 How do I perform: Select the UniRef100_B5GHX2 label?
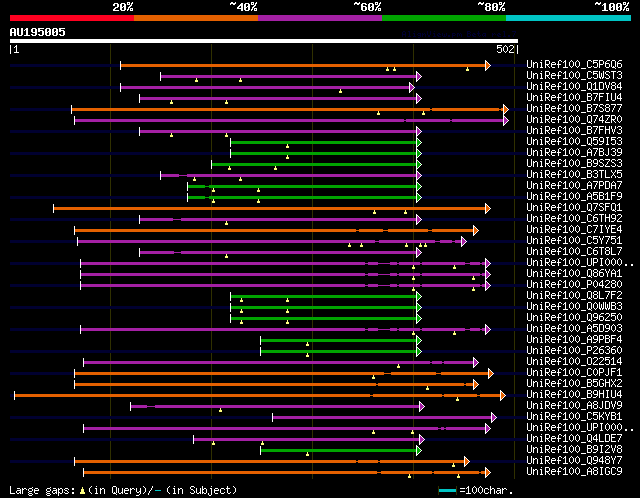pyautogui.click(x=574, y=384)
